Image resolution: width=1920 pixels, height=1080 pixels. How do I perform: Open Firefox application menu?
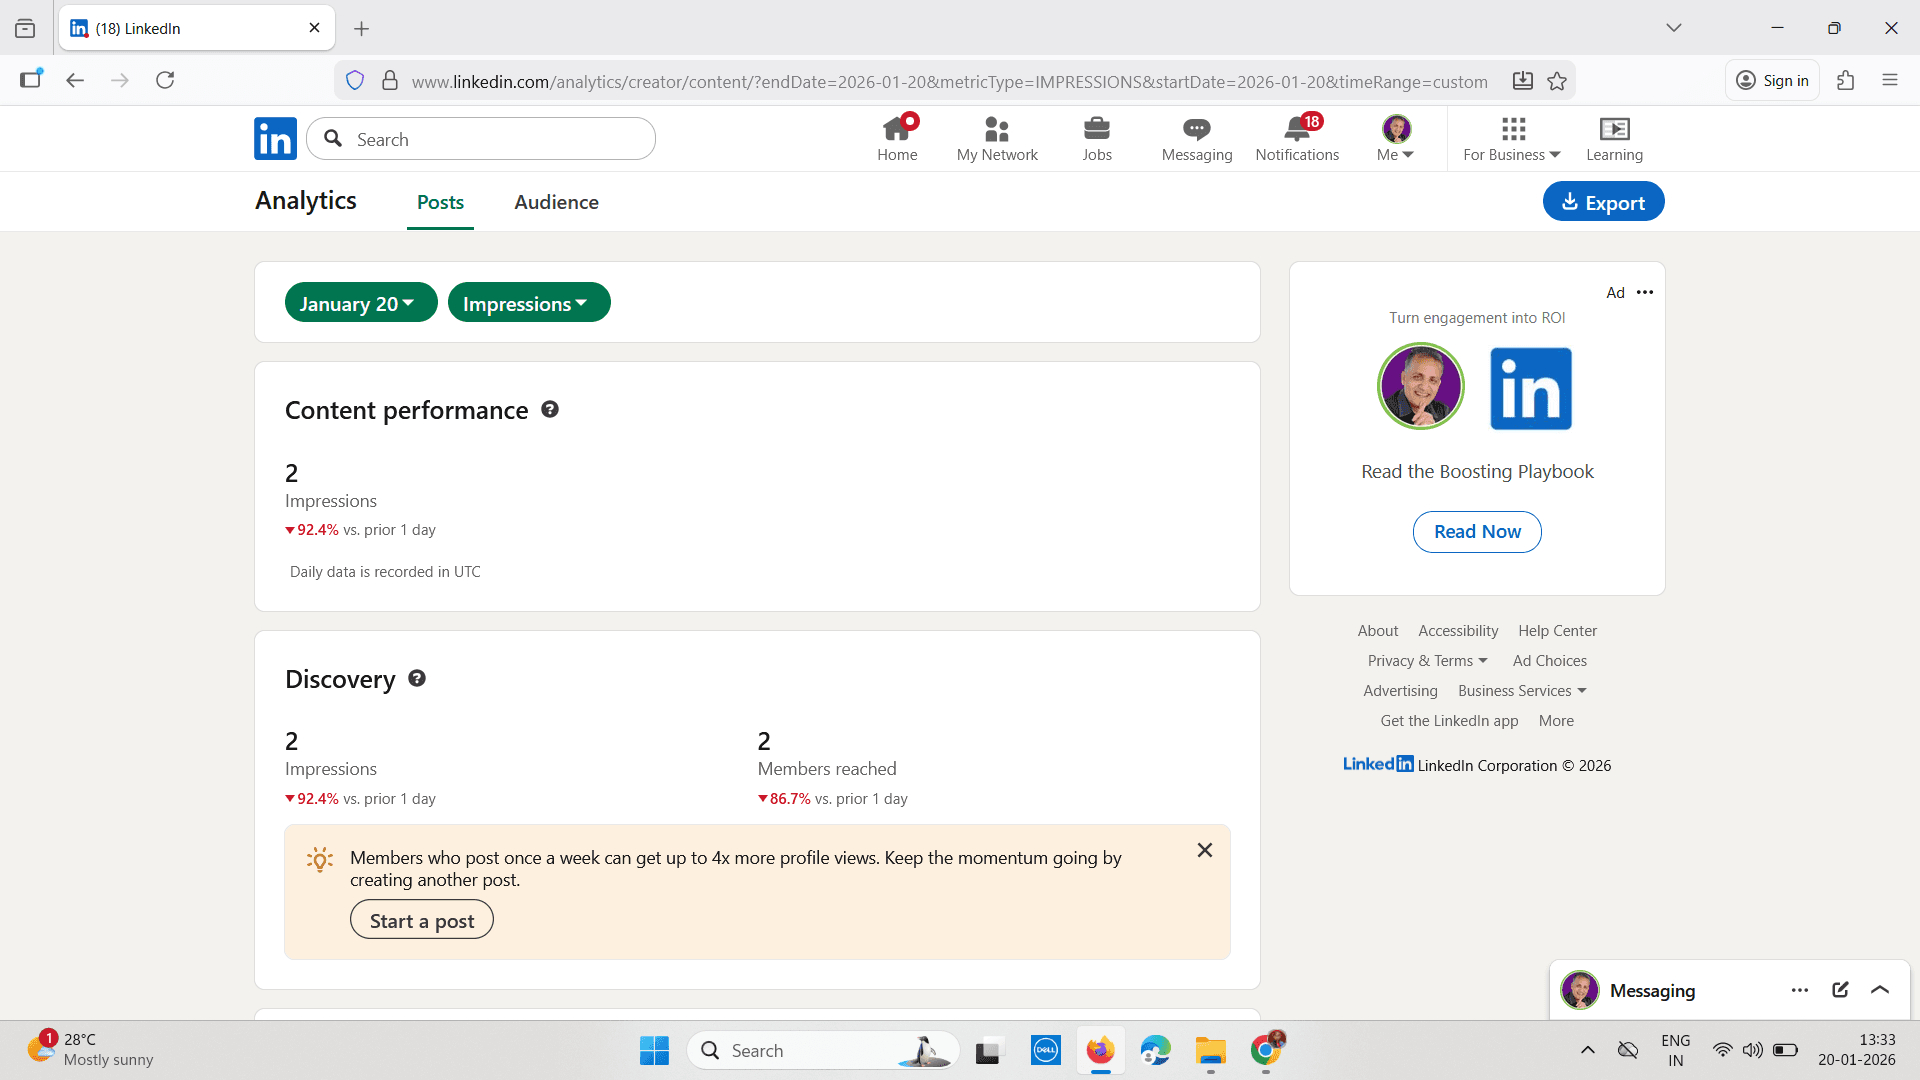pos(1890,80)
